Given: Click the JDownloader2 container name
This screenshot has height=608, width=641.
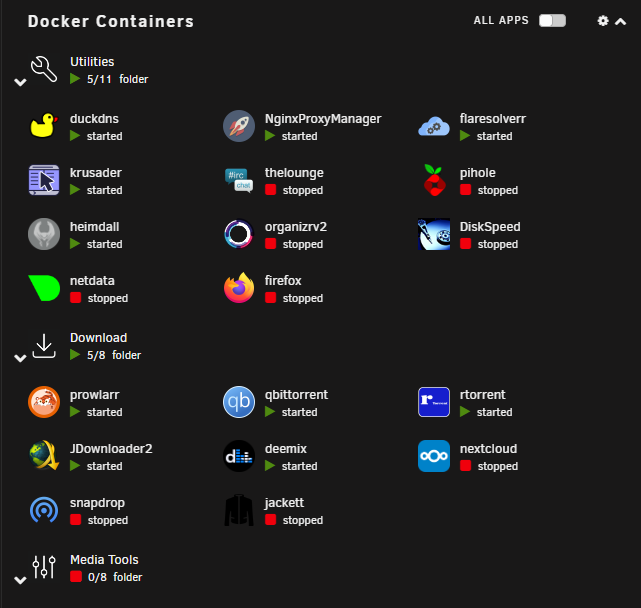Looking at the screenshot, I should [x=111, y=449].
